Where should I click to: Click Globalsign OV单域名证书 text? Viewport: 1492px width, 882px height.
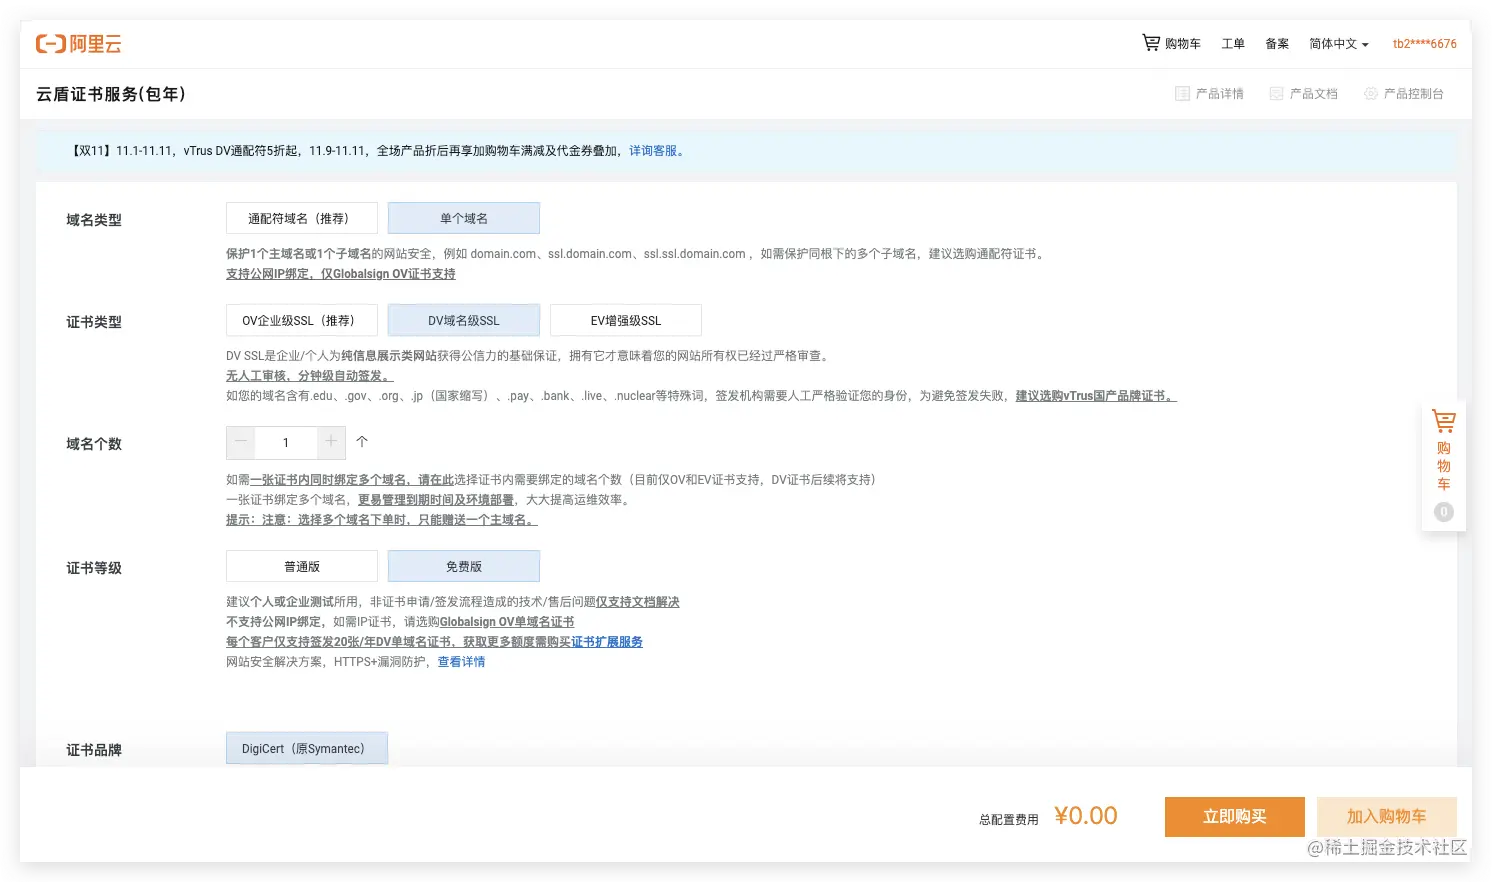pos(507,622)
